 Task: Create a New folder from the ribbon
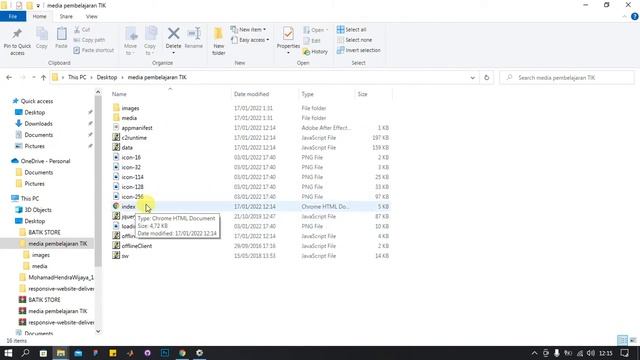[x=219, y=41]
